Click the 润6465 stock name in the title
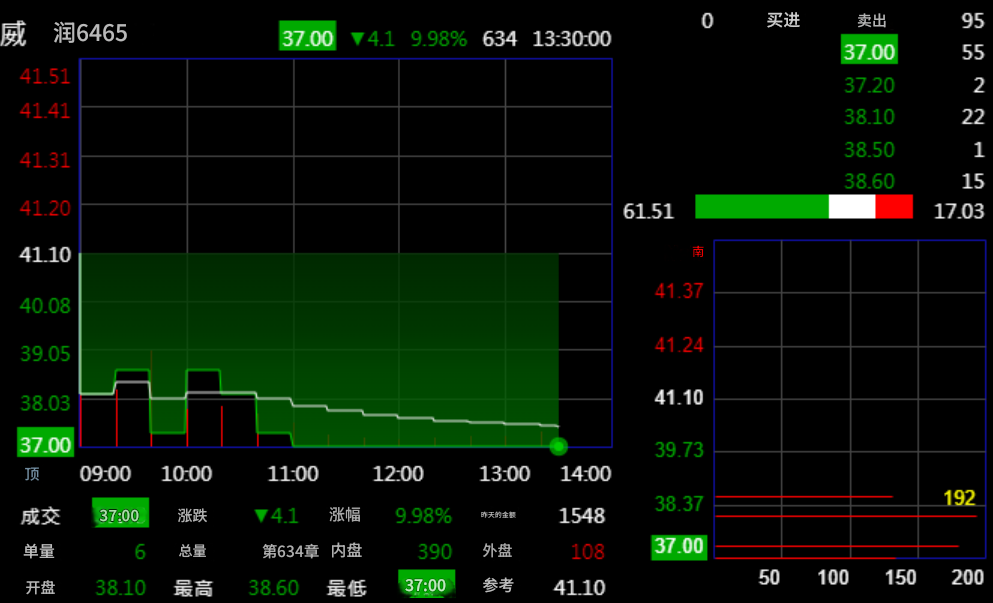The width and height of the screenshot is (993, 603). tap(91, 34)
